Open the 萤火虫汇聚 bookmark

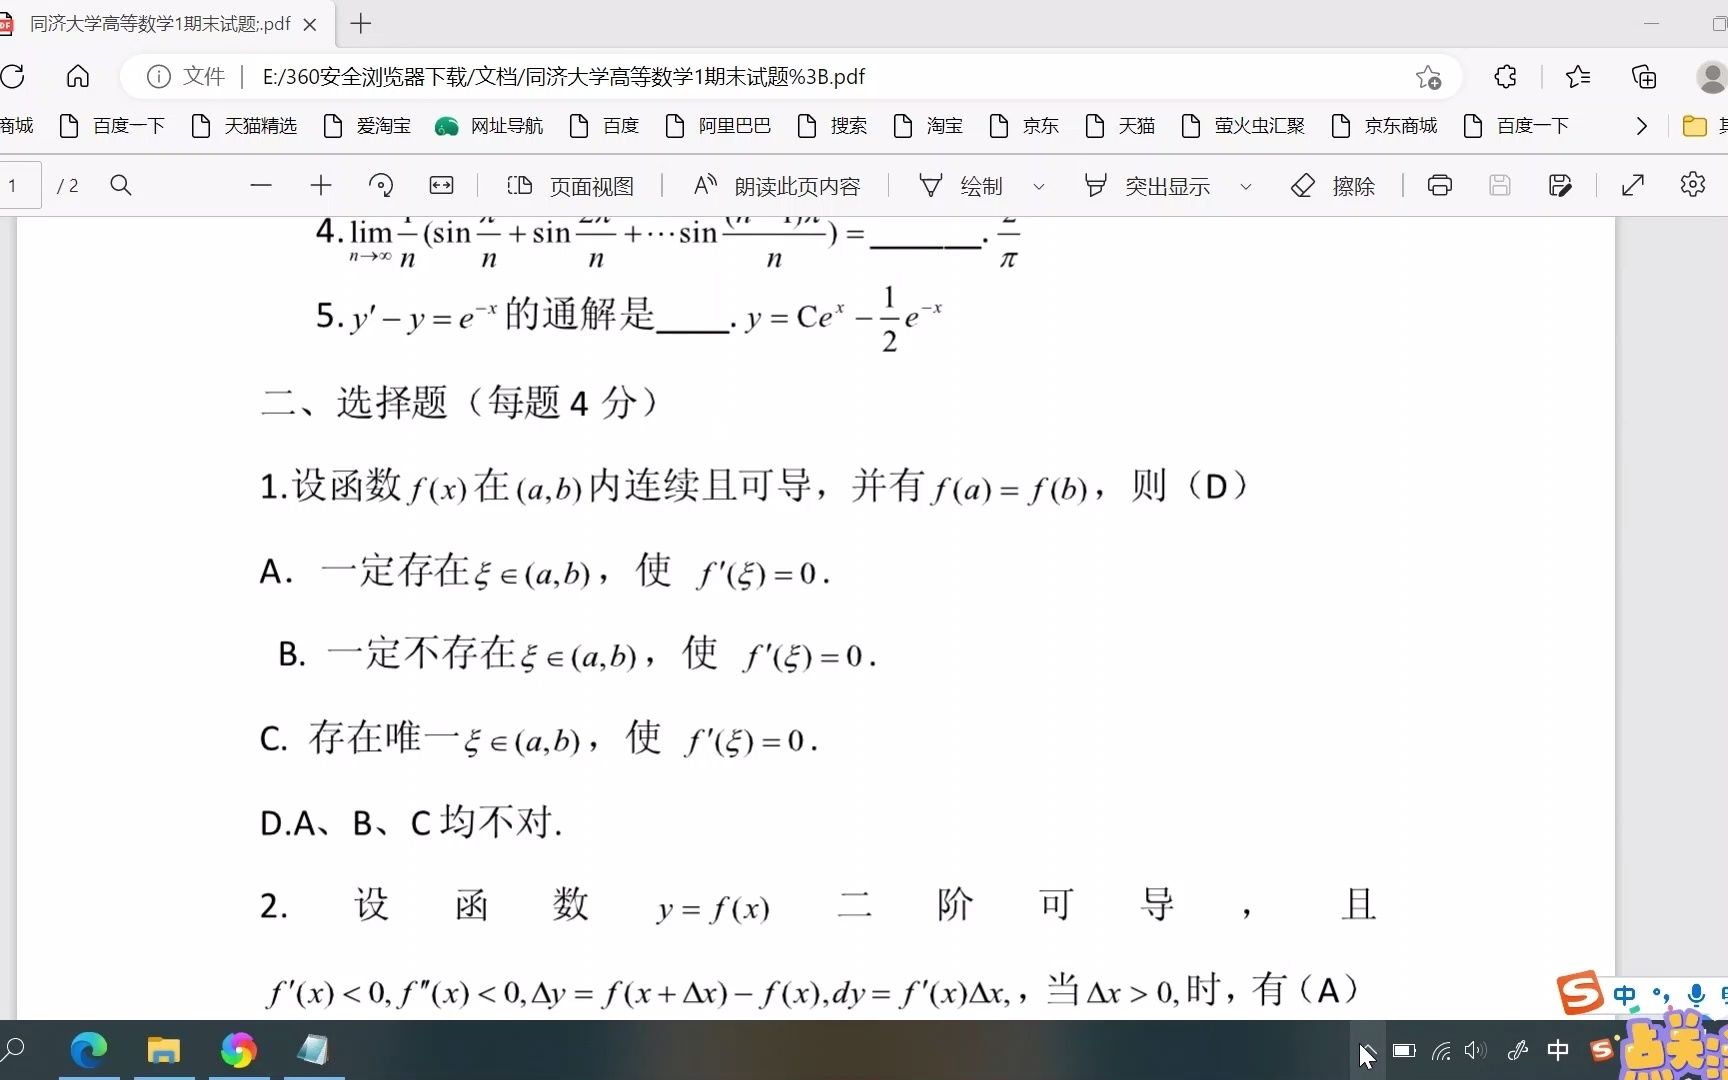pyautogui.click(x=1243, y=126)
